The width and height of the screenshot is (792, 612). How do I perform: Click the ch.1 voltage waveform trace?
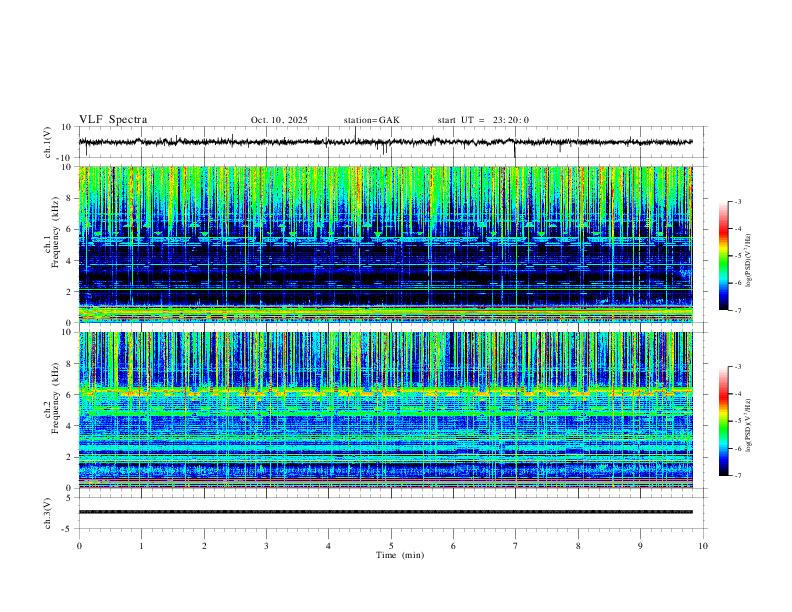(x=385, y=142)
